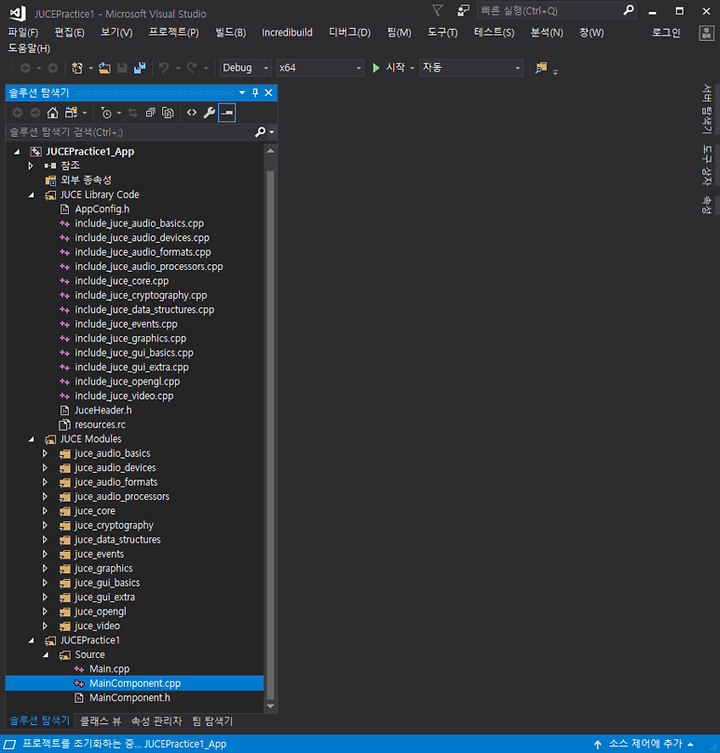
Task: Click the notifications filter flag icon in title bar
Action: tap(437, 10)
